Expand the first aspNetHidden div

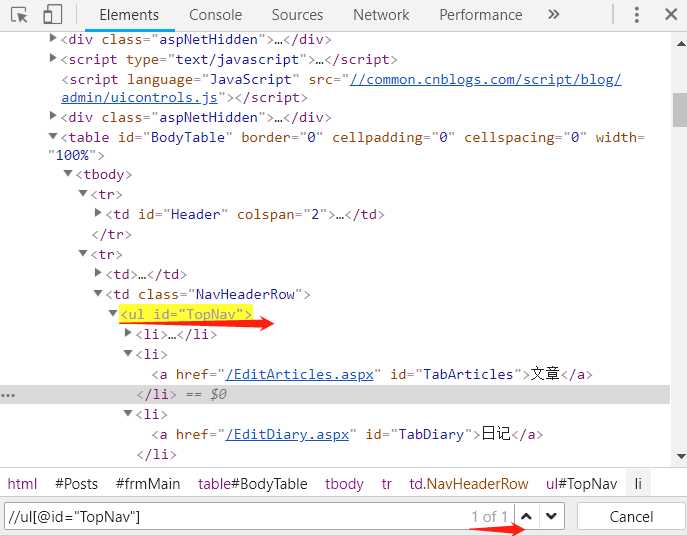(x=53, y=38)
